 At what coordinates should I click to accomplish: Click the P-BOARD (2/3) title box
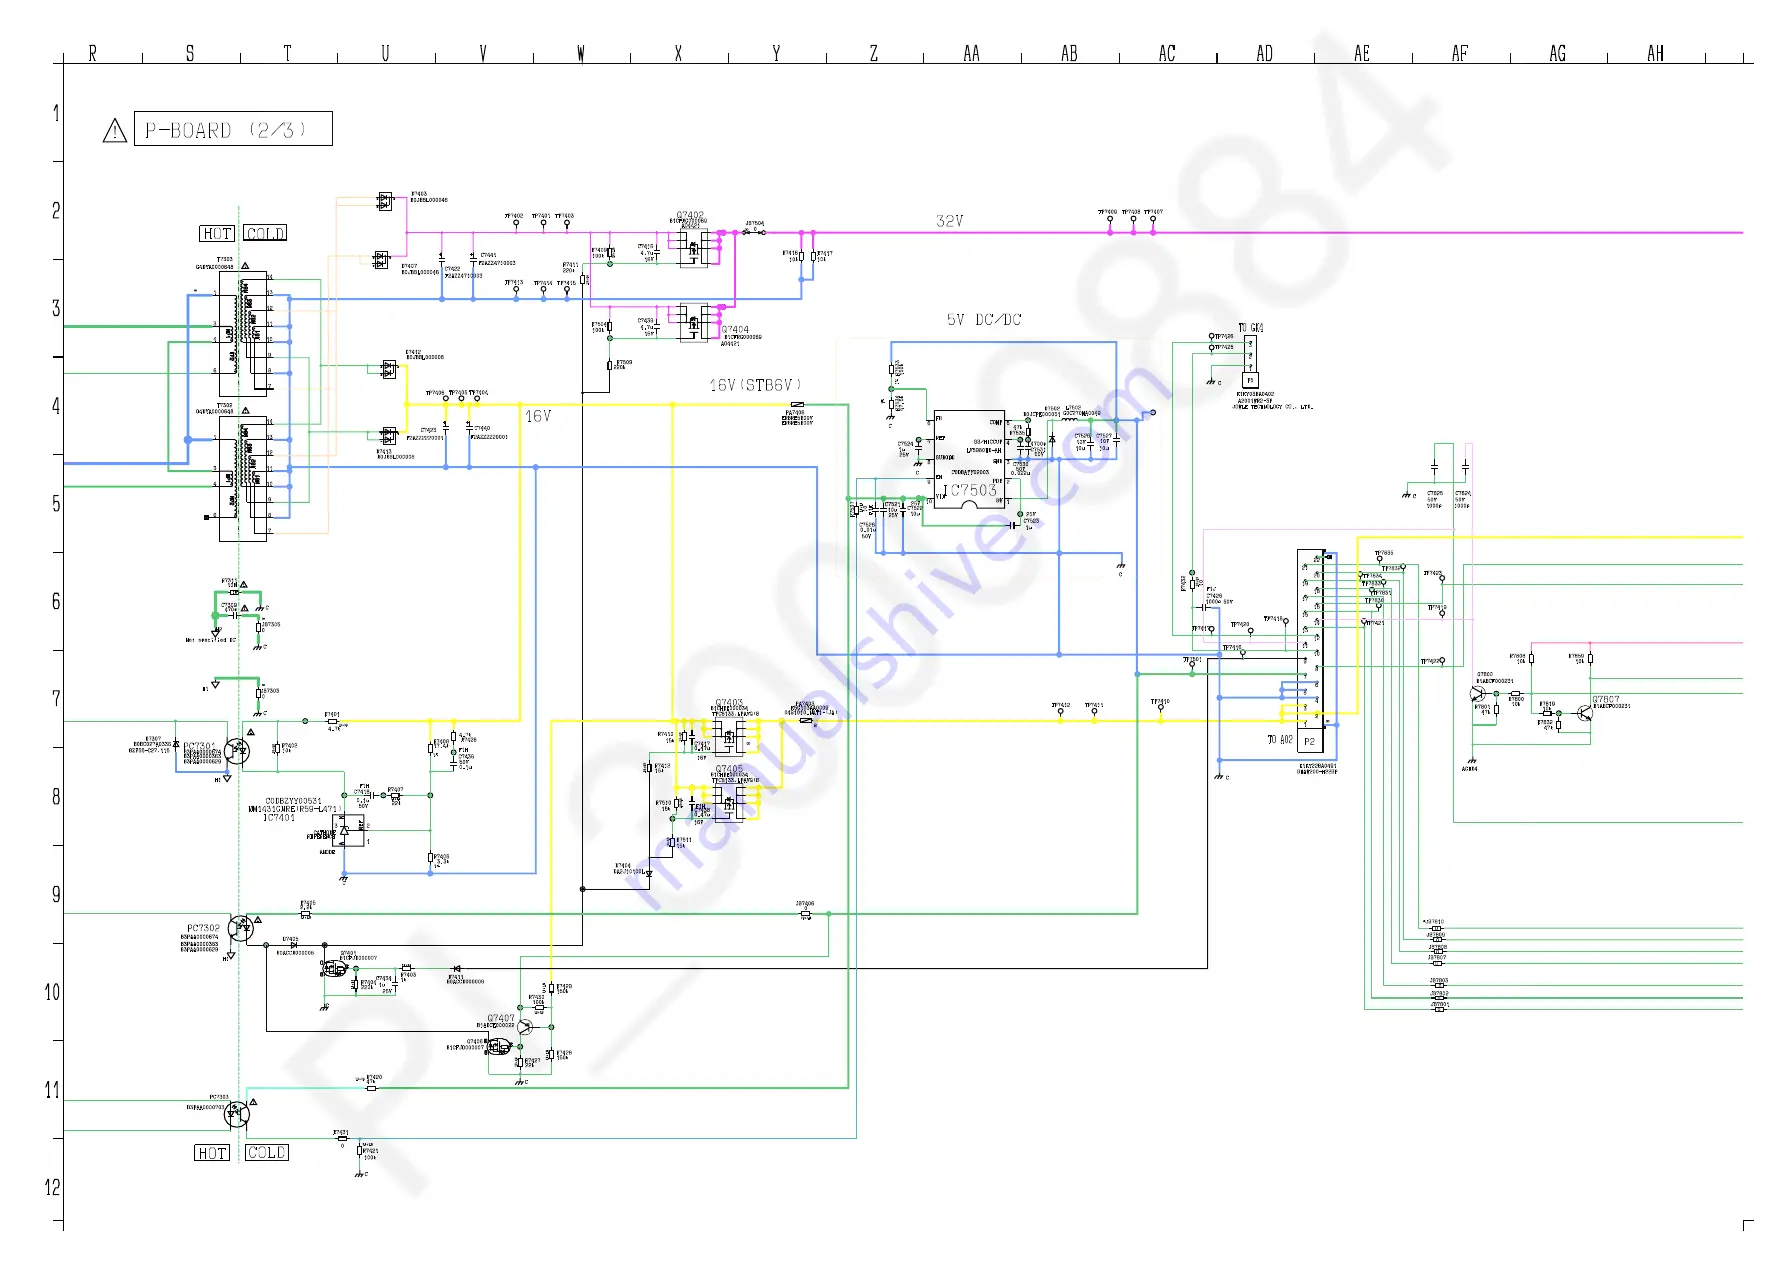233,129
